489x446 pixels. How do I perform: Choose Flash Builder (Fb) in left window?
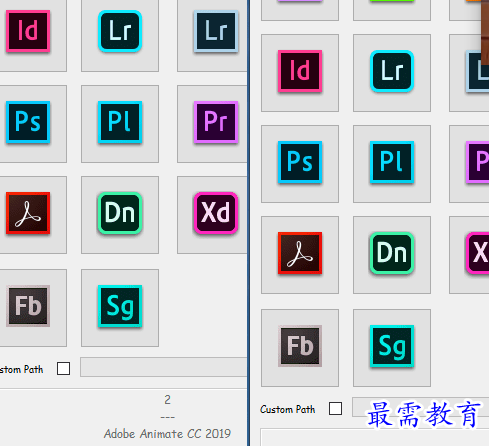[28, 306]
